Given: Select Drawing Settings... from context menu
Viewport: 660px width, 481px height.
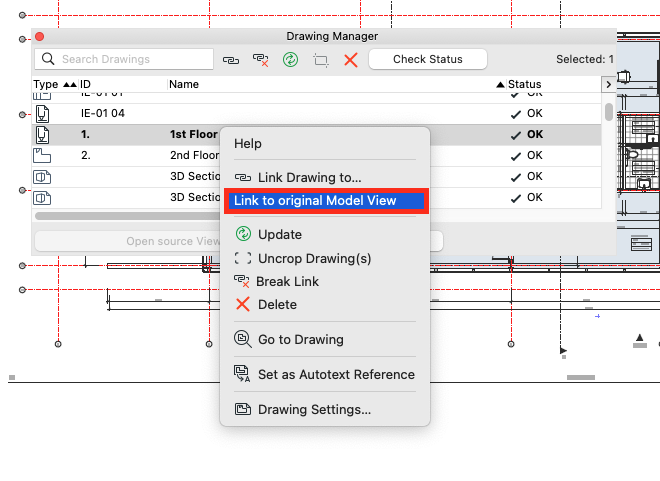Looking at the screenshot, I should click(x=314, y=409).
